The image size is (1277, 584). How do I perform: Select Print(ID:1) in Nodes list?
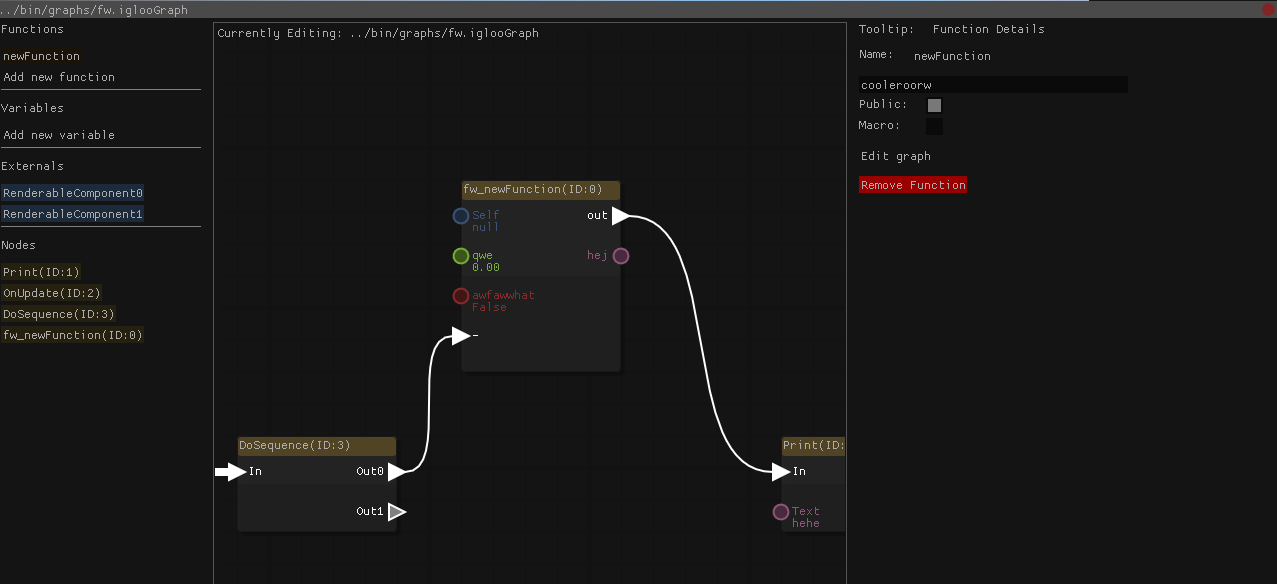[41, 272]
